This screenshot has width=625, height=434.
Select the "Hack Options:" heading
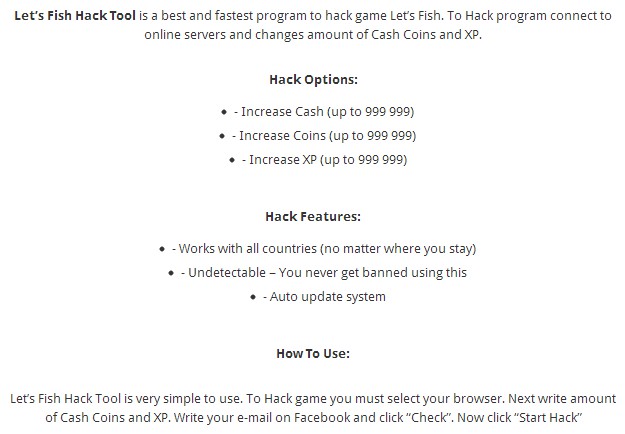coord(313,79)
